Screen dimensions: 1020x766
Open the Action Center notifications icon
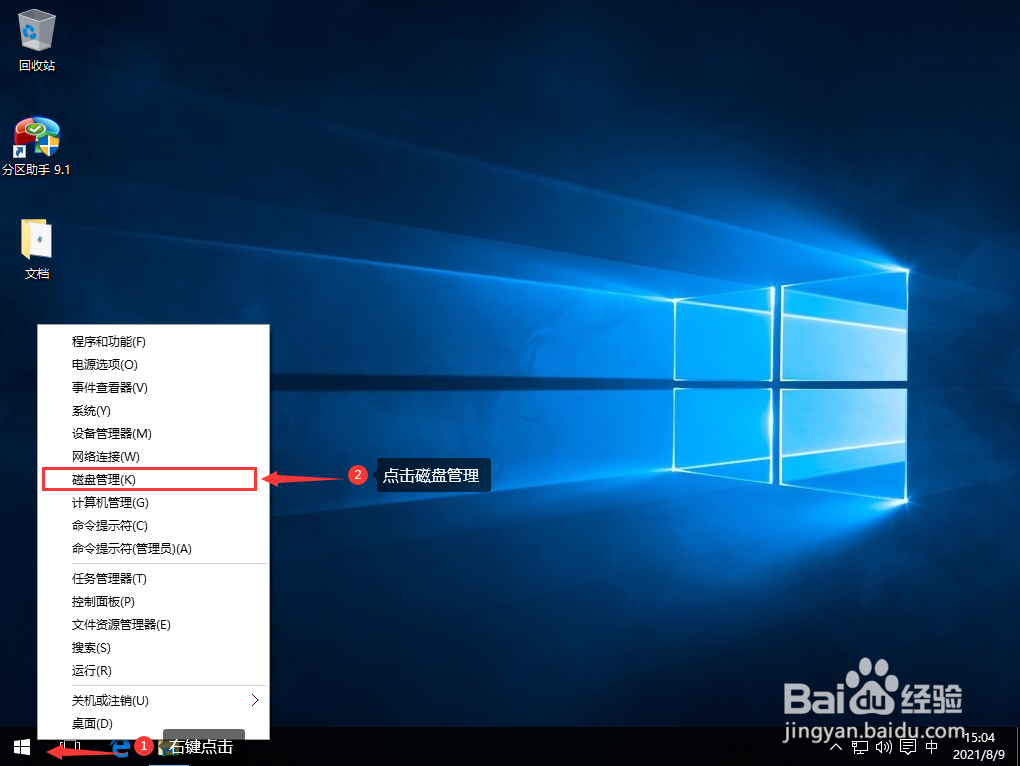(908, 747)
